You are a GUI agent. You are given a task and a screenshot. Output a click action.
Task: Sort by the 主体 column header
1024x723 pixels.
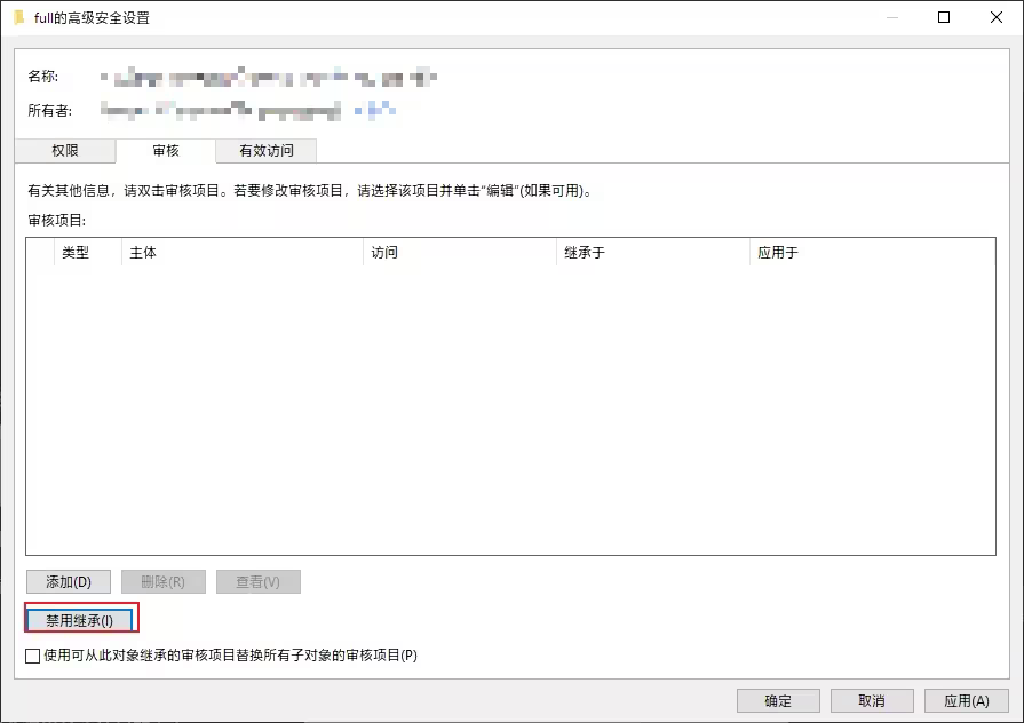[x=141, y=252]
